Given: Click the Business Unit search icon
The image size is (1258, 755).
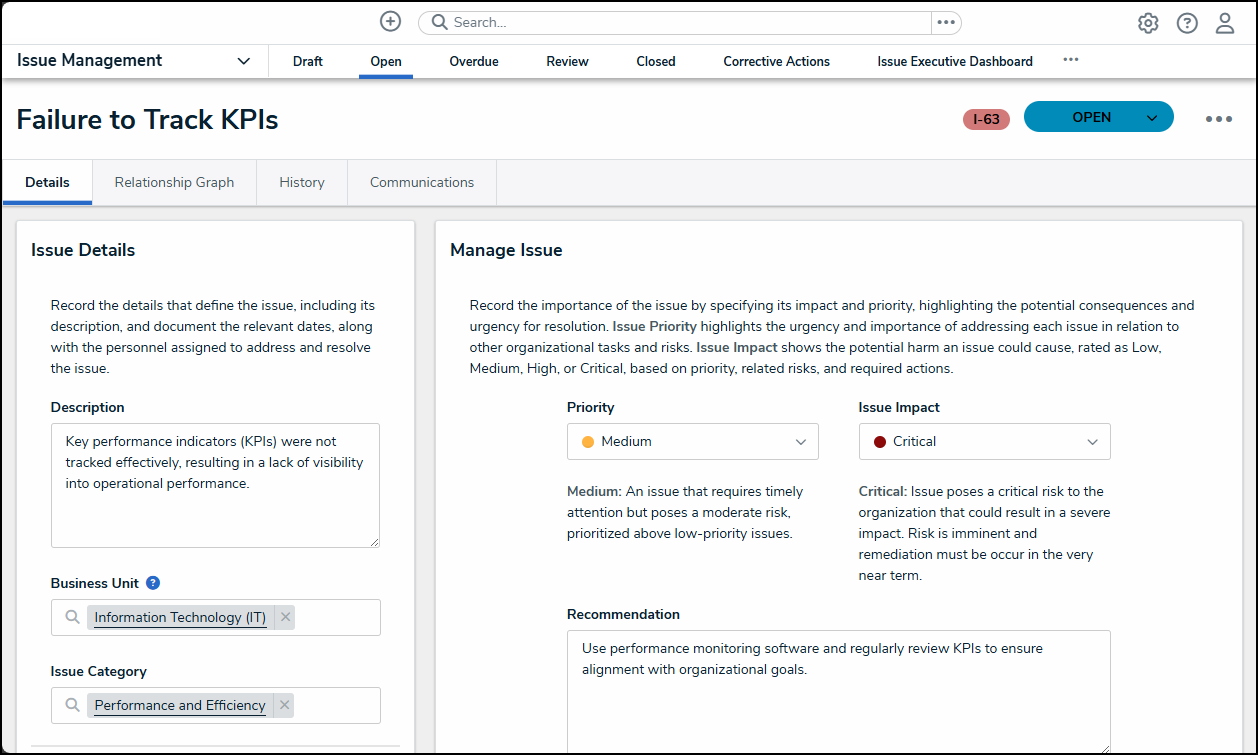Looking at the screenshot, I should point(72,617).
